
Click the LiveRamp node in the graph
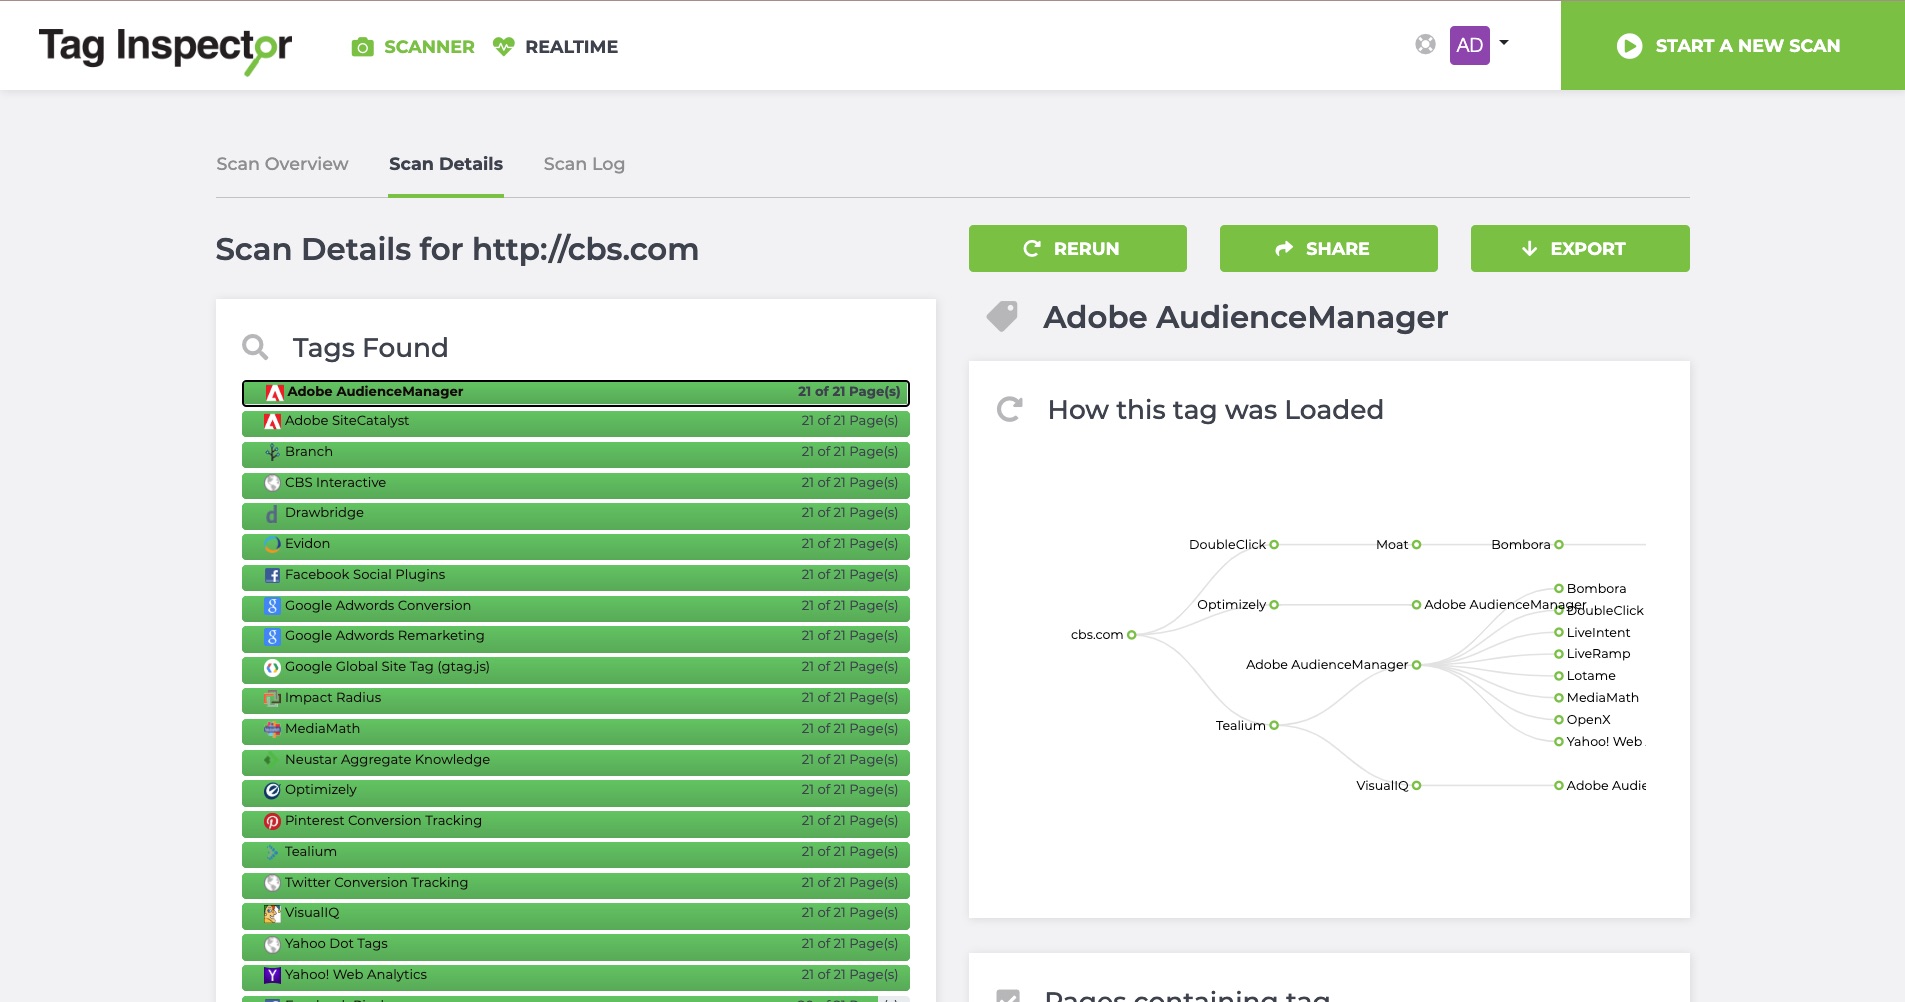(x=1559, y=654)
